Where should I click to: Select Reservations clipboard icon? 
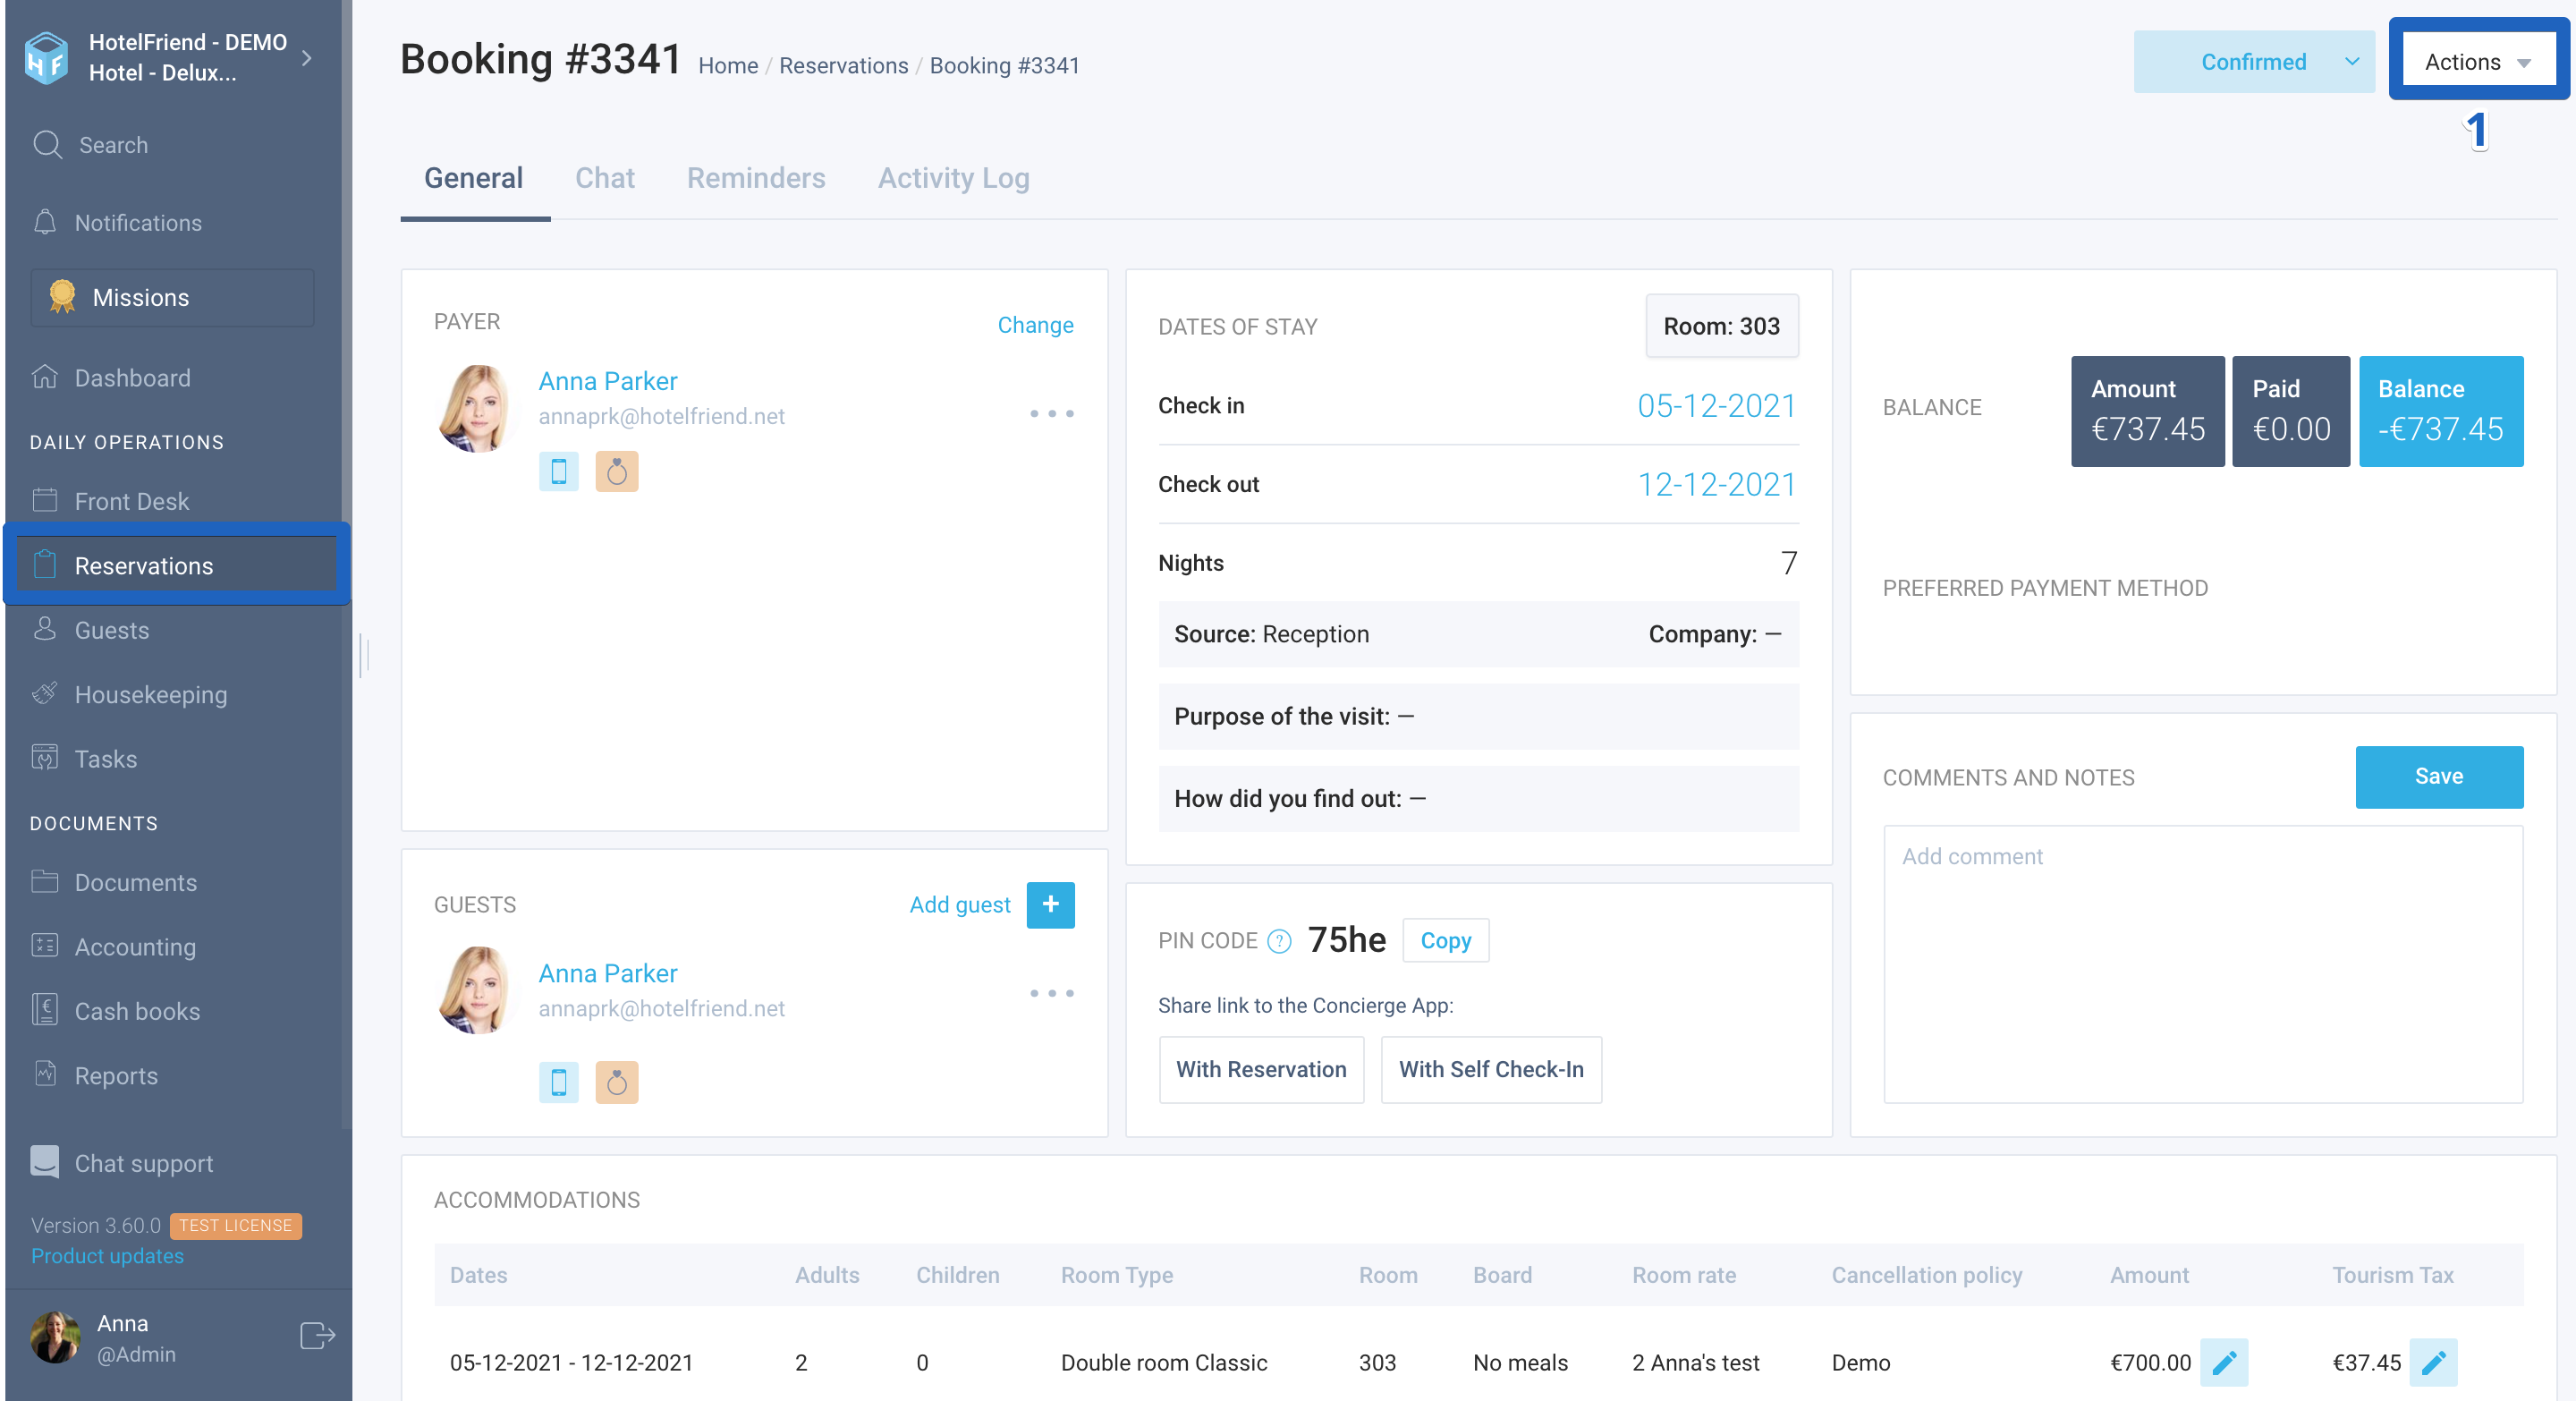(45, 565)
